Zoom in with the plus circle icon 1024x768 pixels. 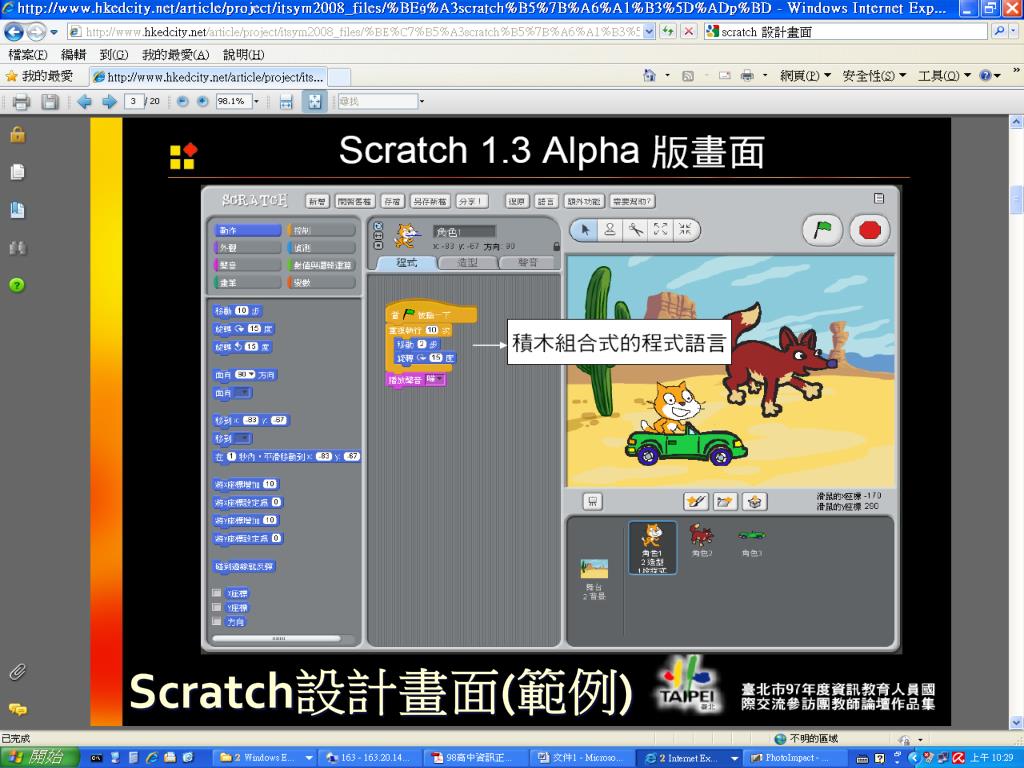203,101
